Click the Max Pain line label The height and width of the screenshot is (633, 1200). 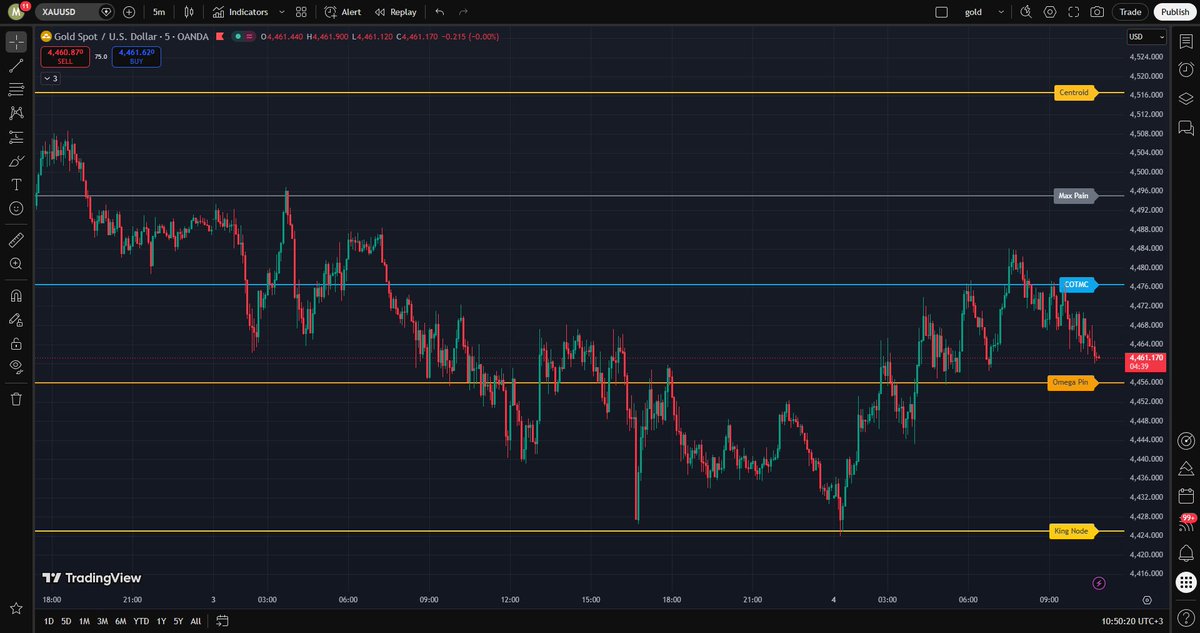pyautogui.click(x=1074, y=196)
